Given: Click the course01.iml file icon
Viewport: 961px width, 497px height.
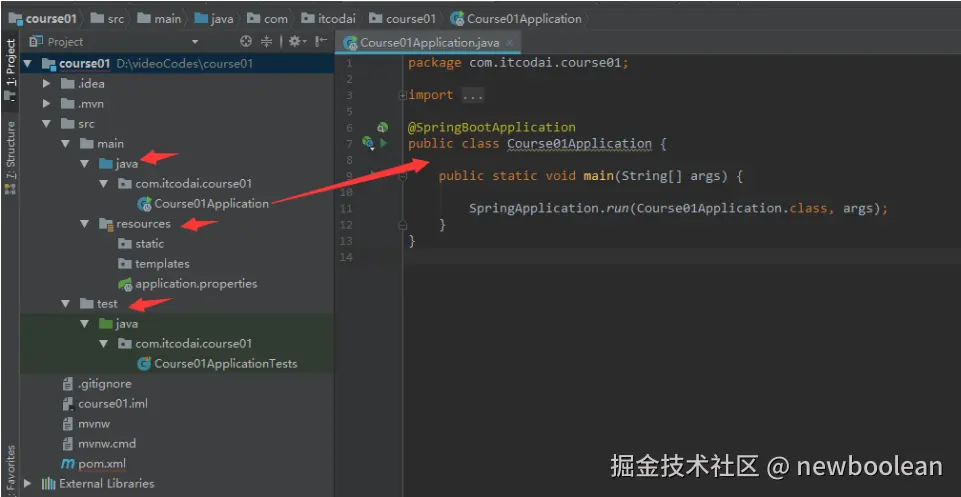Looking at the screenshot, I should pos(67,404).
